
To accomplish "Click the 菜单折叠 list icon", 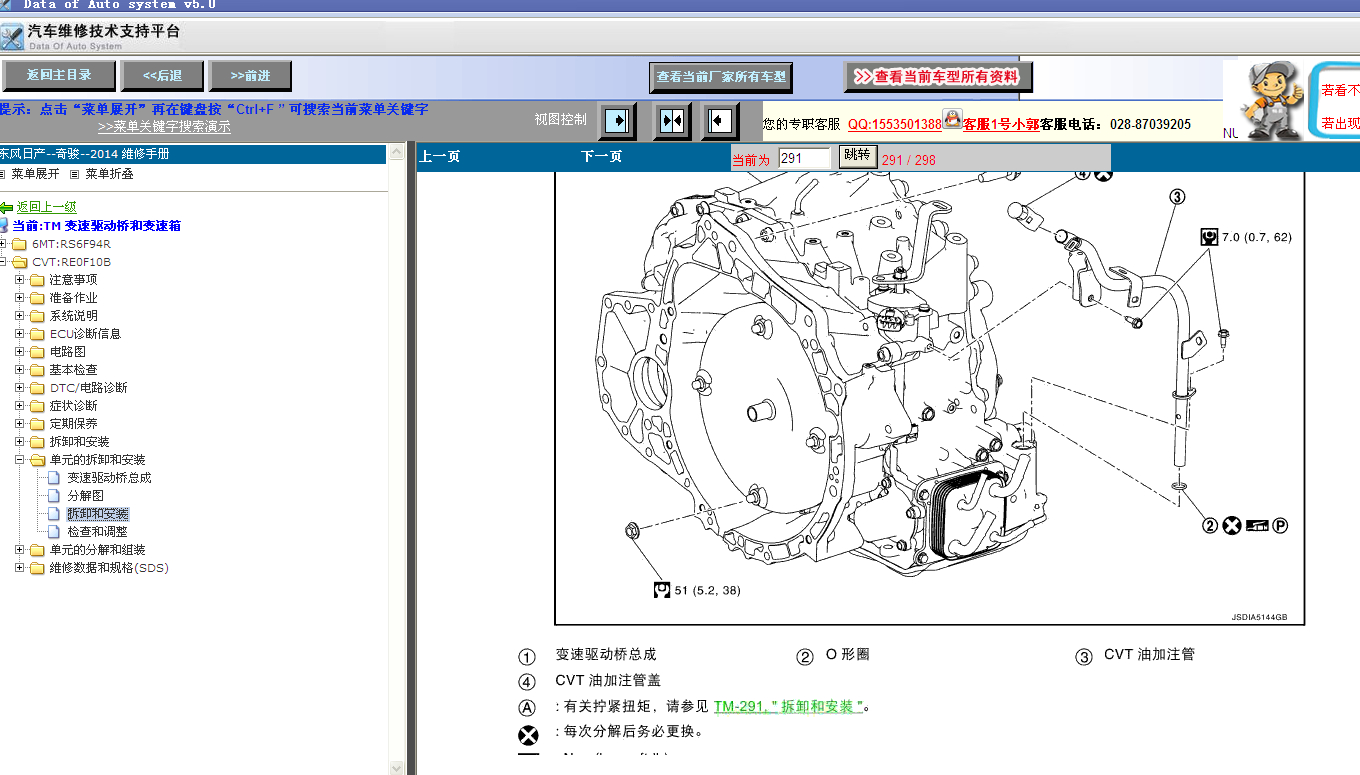I will pos(75,174).
